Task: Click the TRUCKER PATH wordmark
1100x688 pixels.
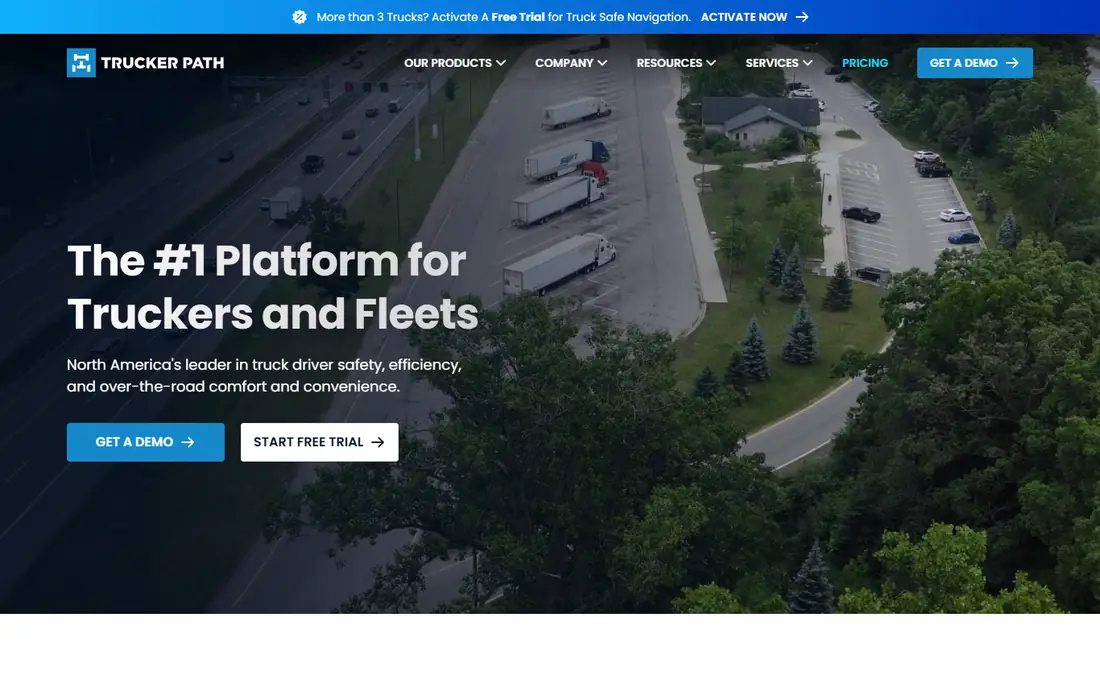Action: click(163, 63)
